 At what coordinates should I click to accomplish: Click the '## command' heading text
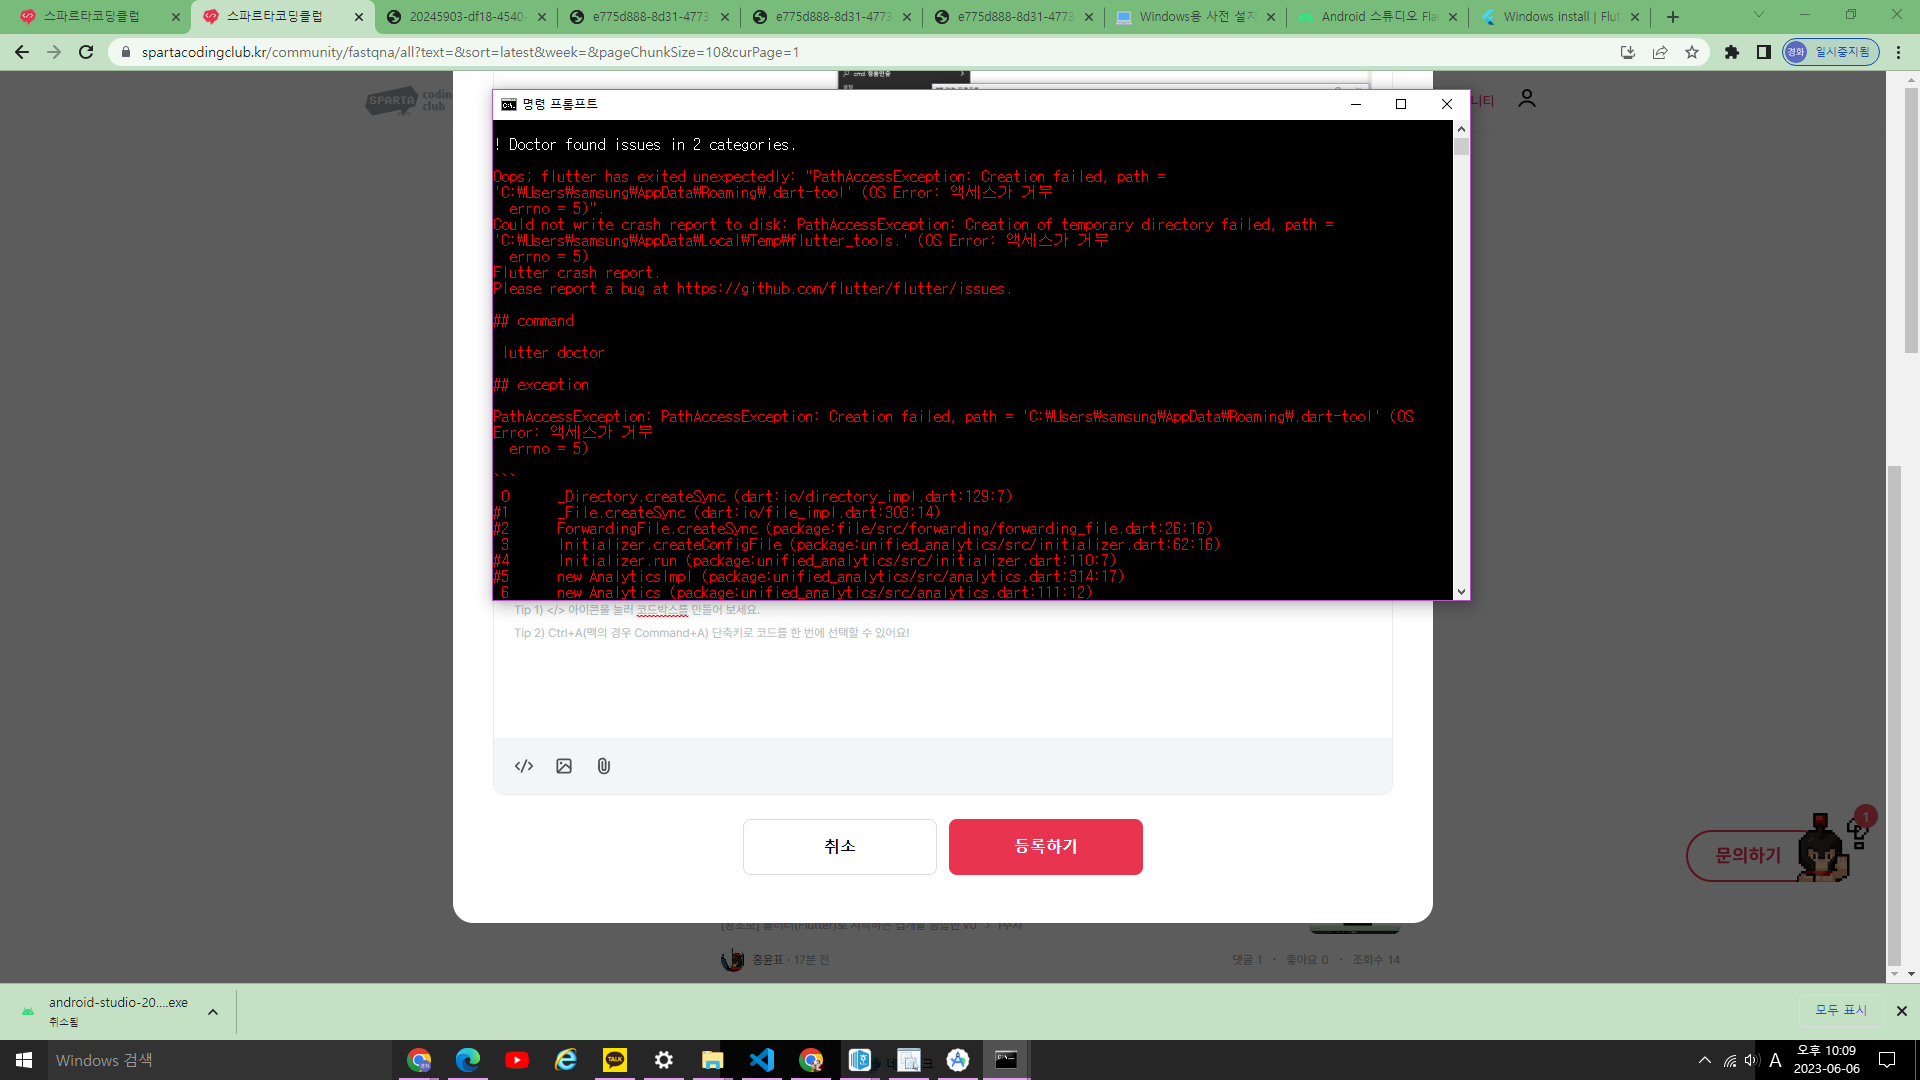pyautogui.click(x=534, y=321)
